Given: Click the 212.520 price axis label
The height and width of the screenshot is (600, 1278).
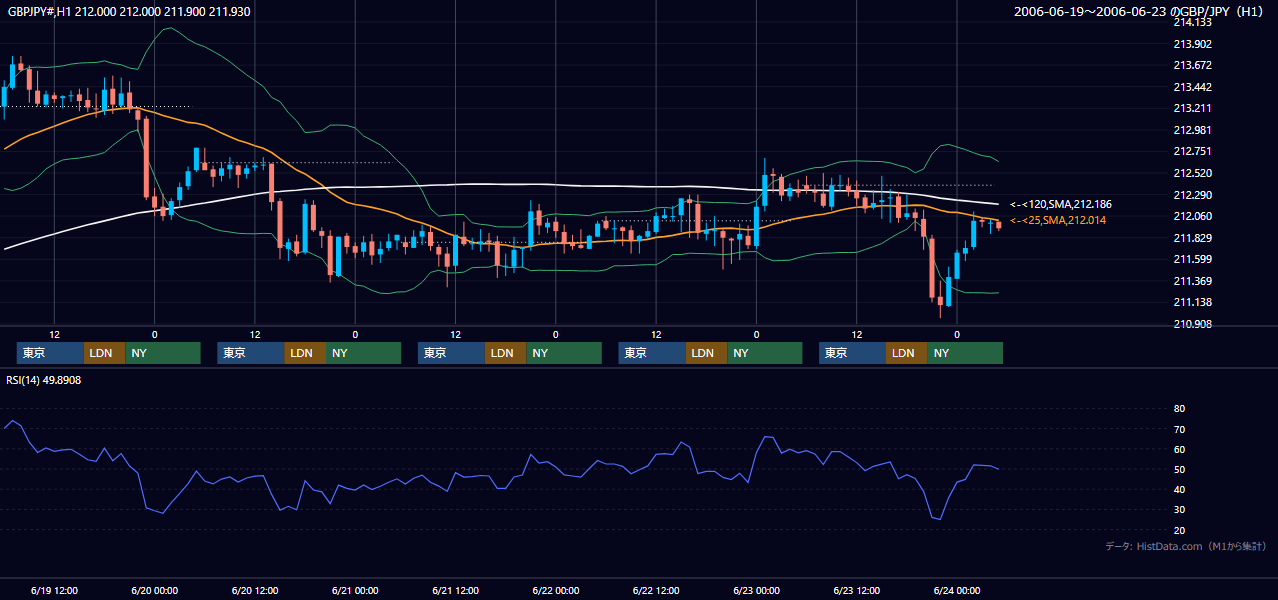Looking at the screenshot, I should pos(1192,173).
